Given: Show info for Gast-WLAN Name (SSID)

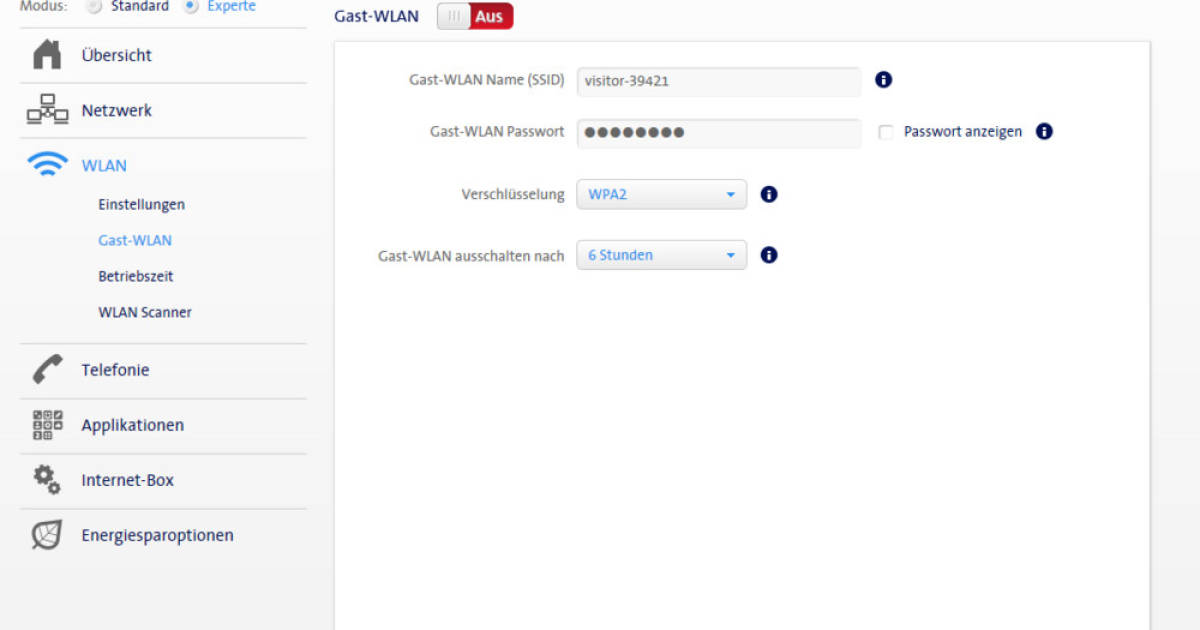Looking at the screenshot, I should tap(883, 80).
